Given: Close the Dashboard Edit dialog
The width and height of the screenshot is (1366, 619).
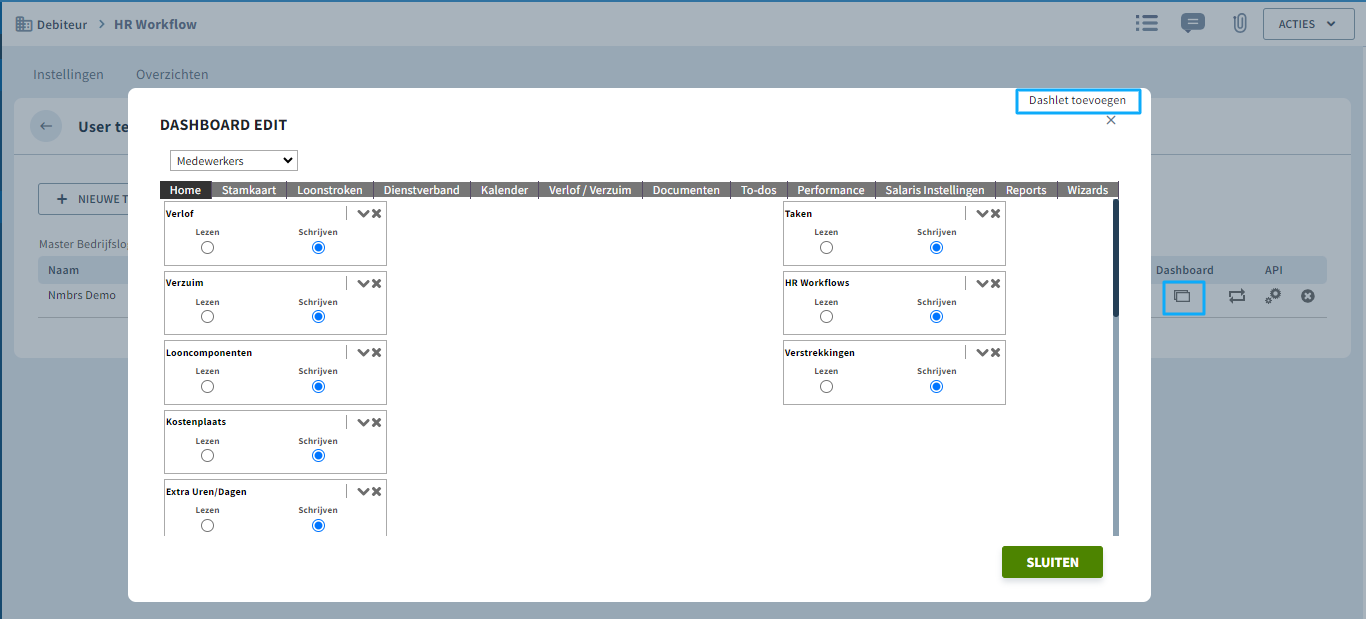Looking at the screenshot, I should tap(1111, 120).
